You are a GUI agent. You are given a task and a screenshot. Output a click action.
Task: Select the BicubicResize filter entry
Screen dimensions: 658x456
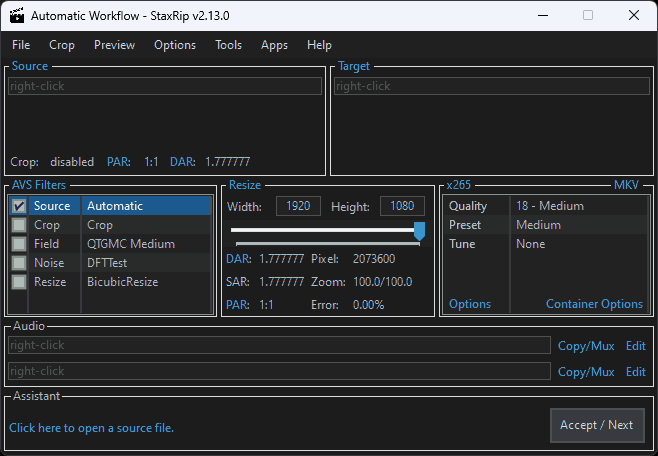point(123,281)
